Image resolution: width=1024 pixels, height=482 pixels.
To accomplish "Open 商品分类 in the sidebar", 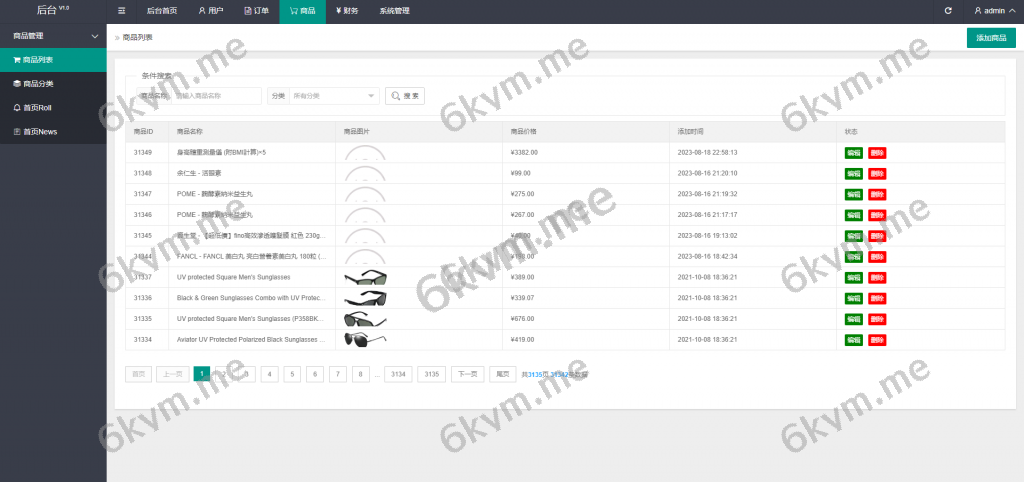I will point(53,84).
